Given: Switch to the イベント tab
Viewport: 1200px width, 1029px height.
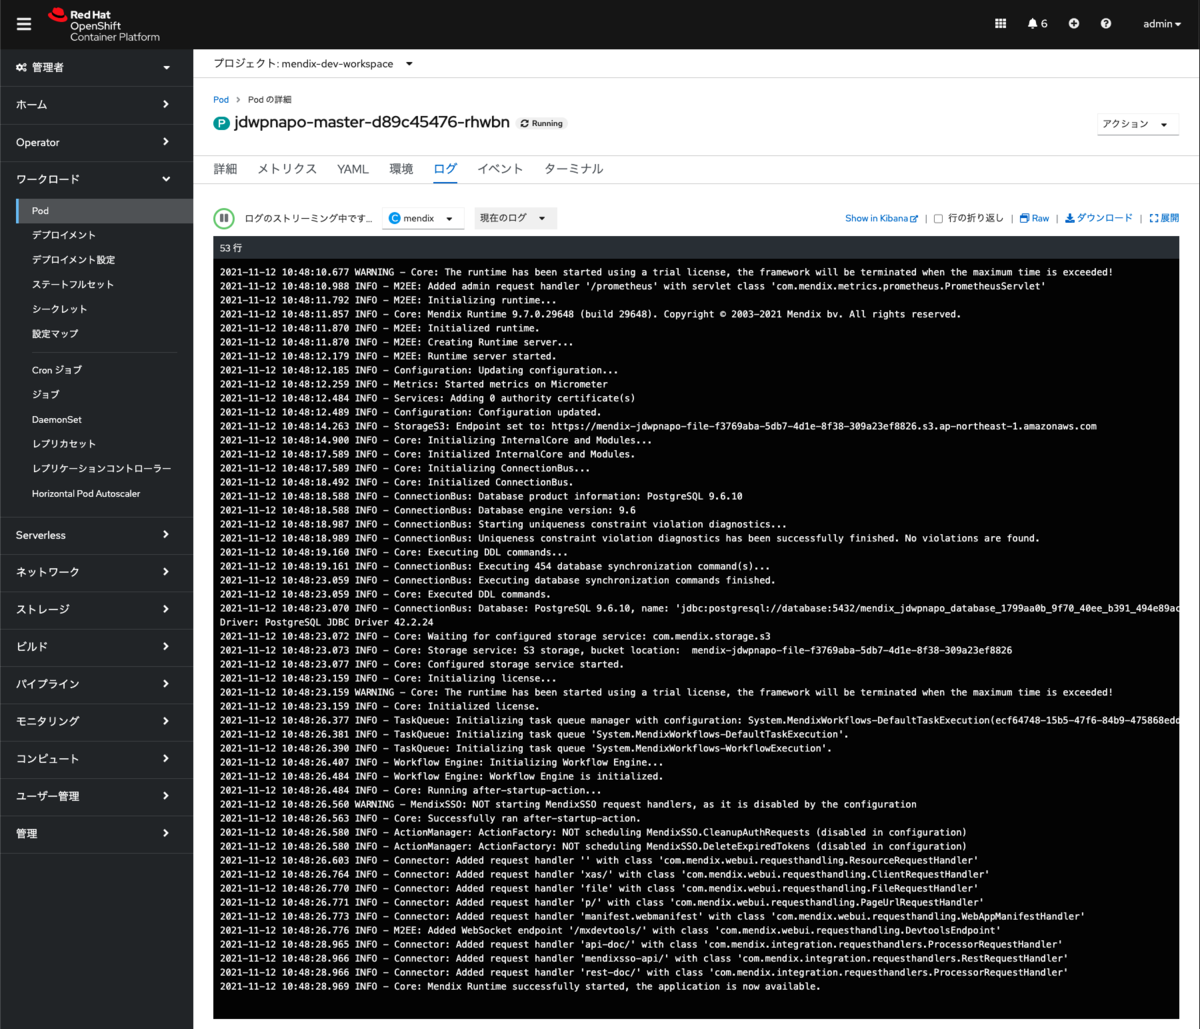Looking at the screenshot, I should click(x=500, y=169).
